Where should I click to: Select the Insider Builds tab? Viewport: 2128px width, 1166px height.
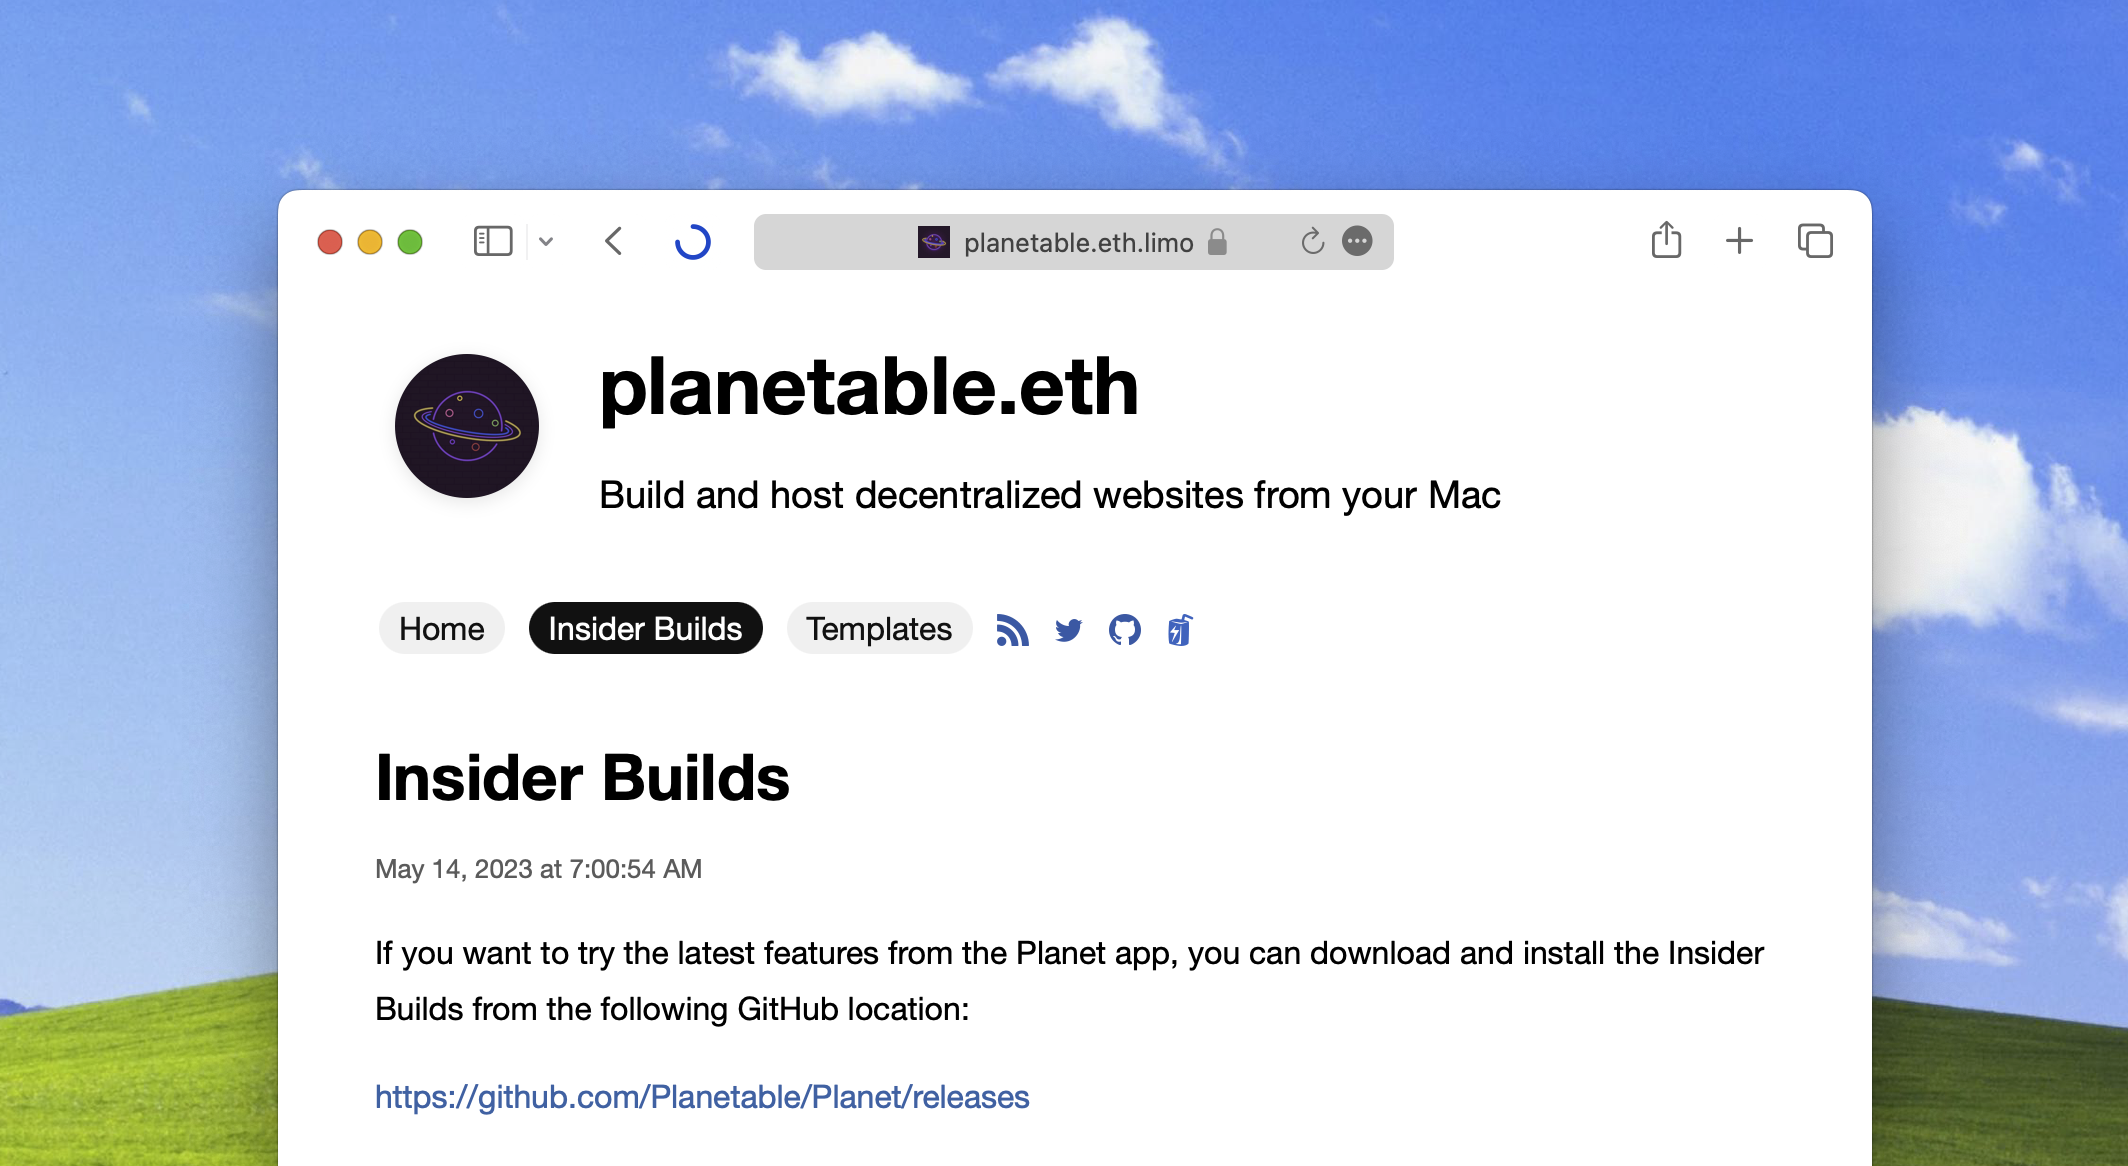643,628
